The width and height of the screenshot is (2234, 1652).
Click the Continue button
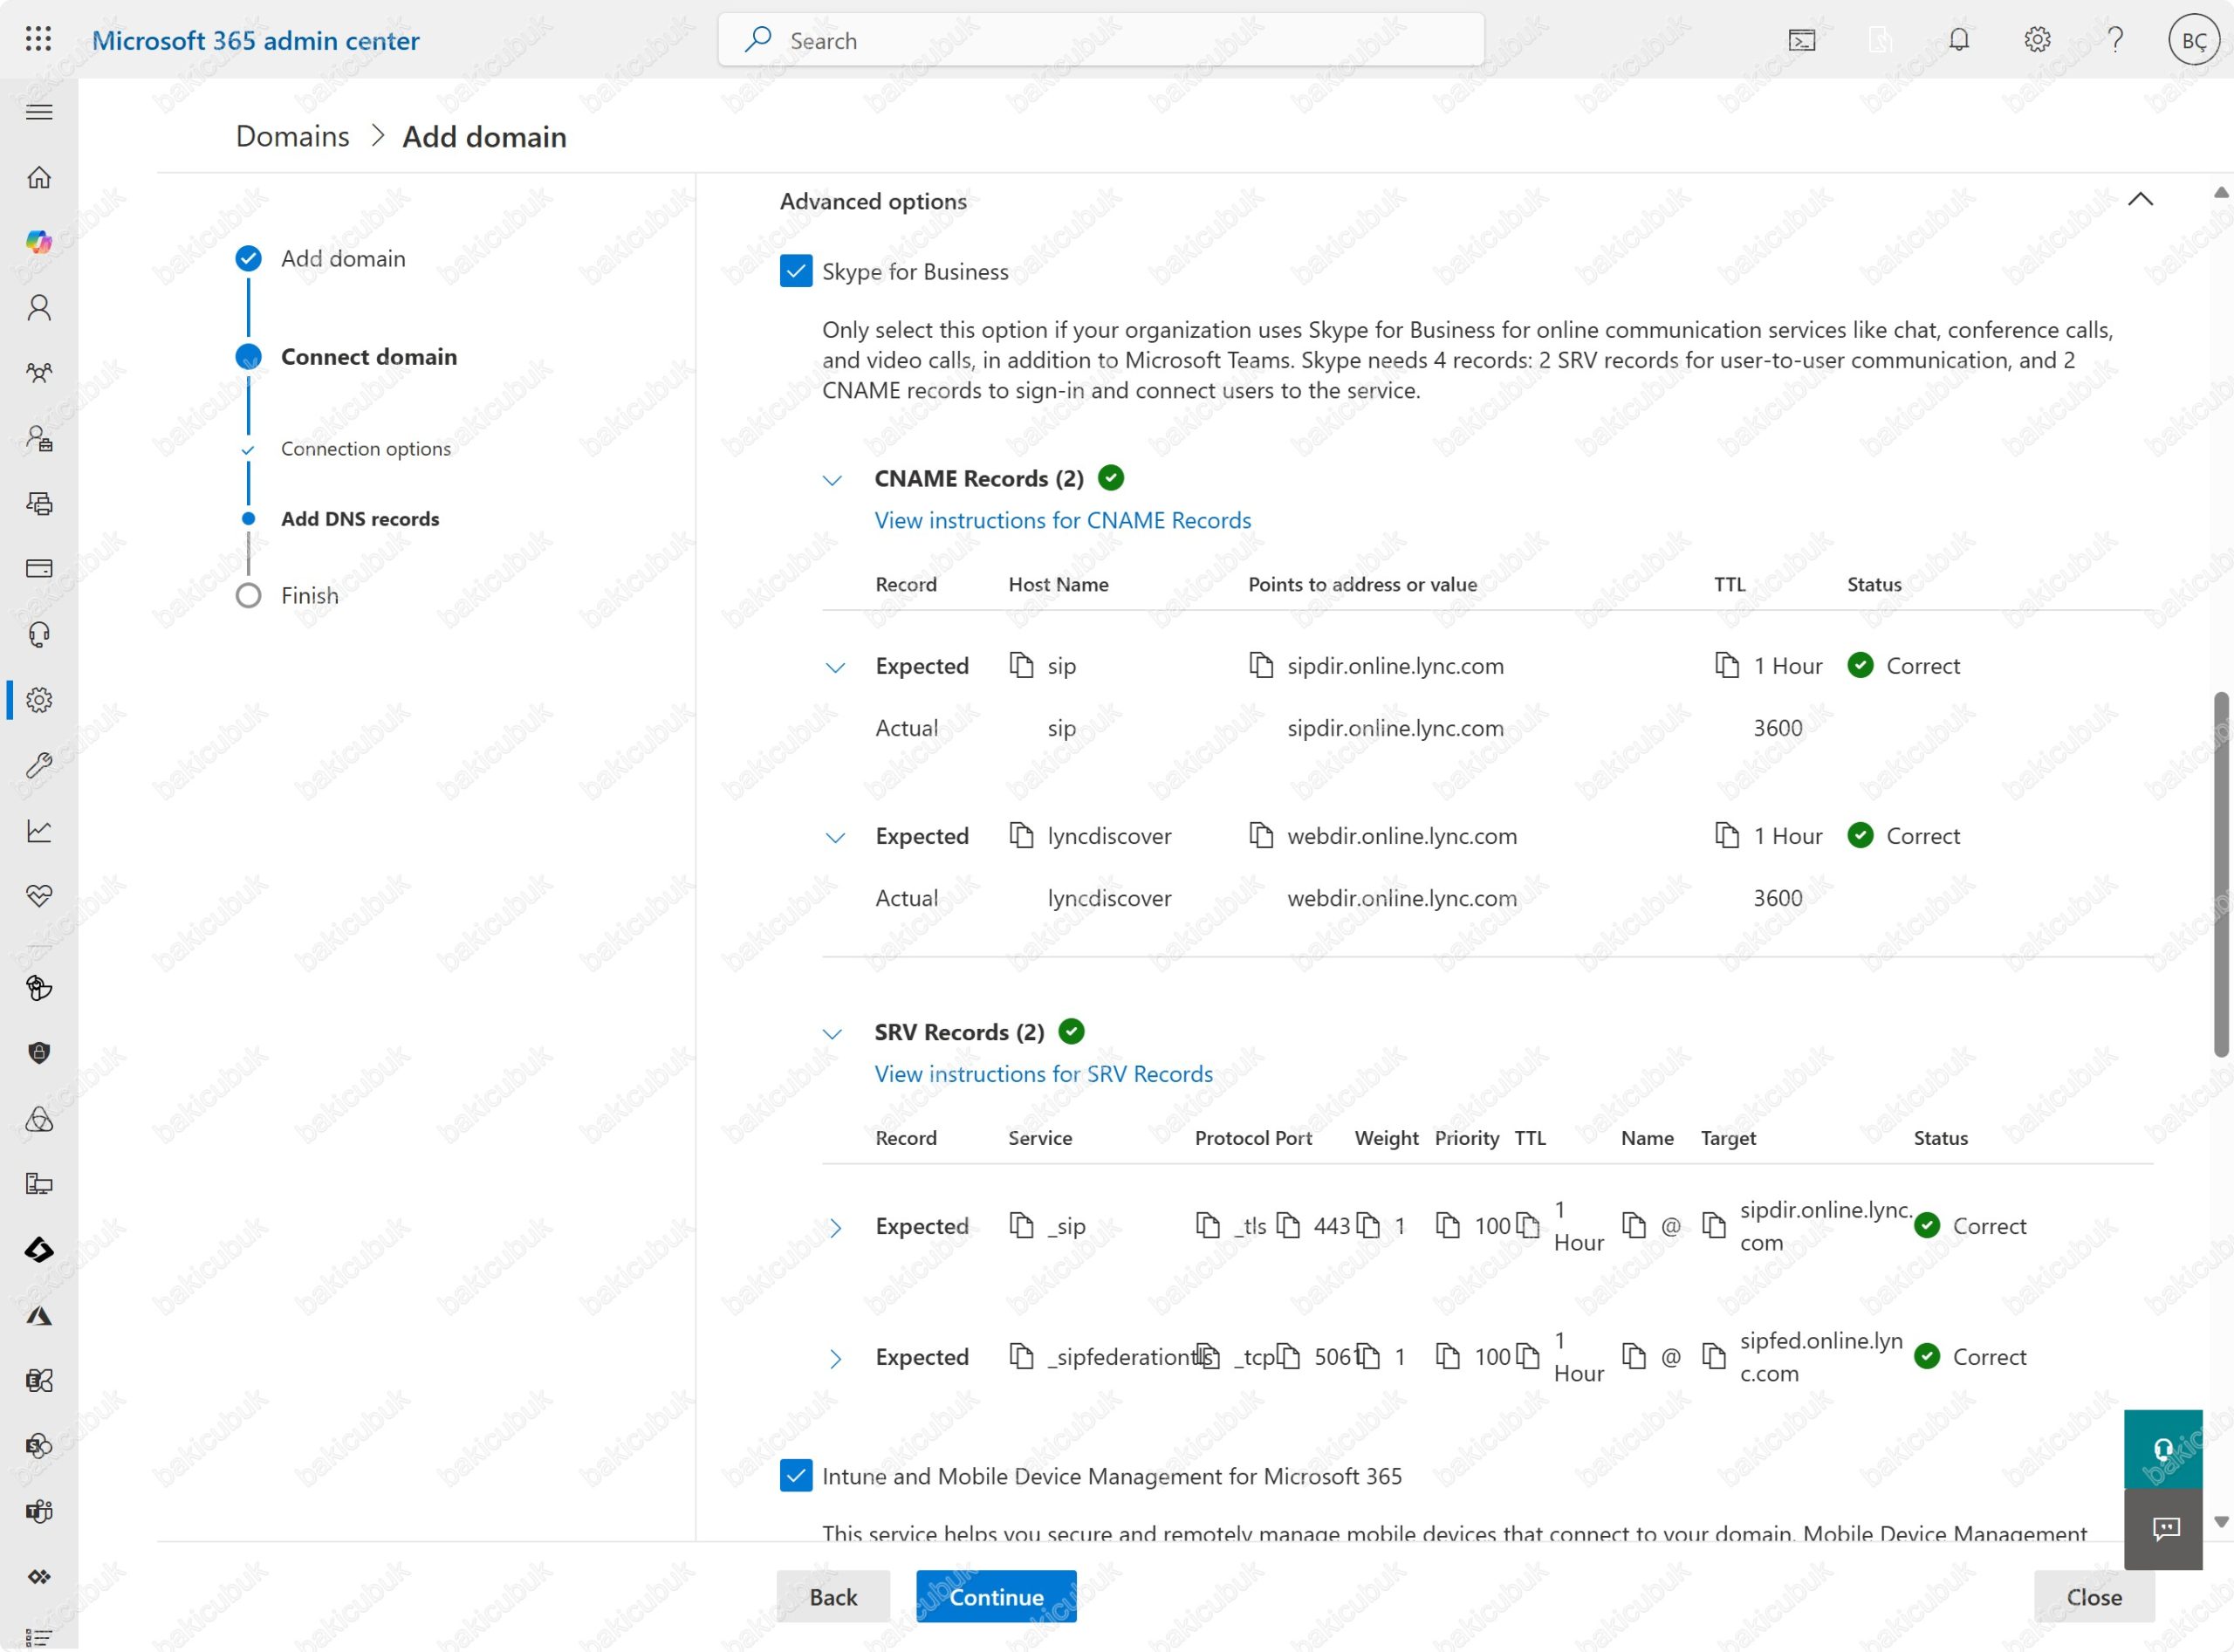(995, 1597)
